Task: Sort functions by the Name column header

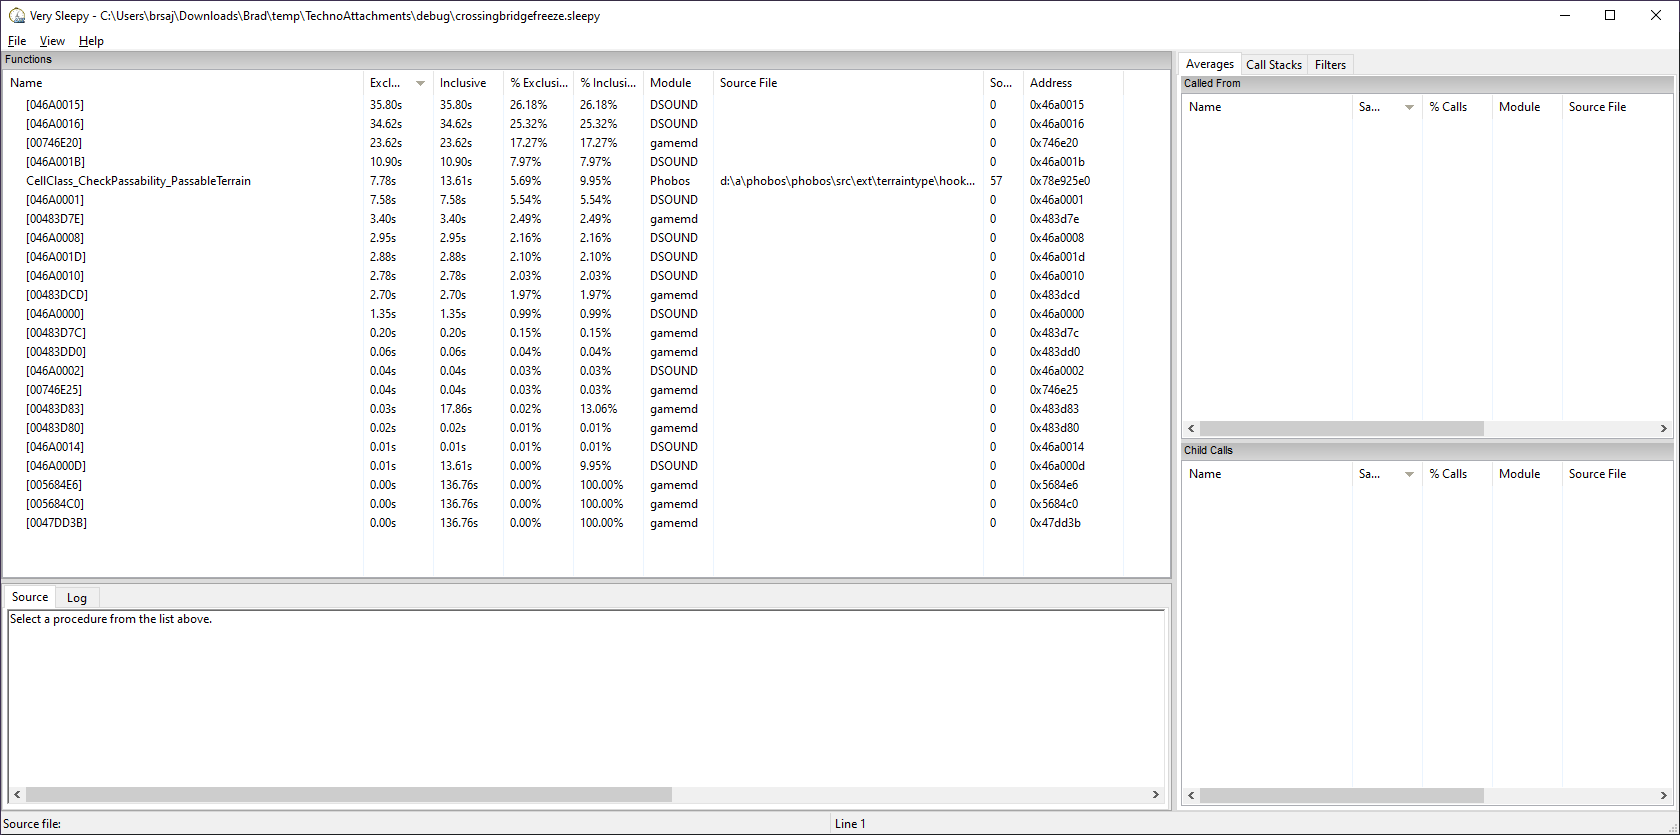Action: click(x=183, y=83)
